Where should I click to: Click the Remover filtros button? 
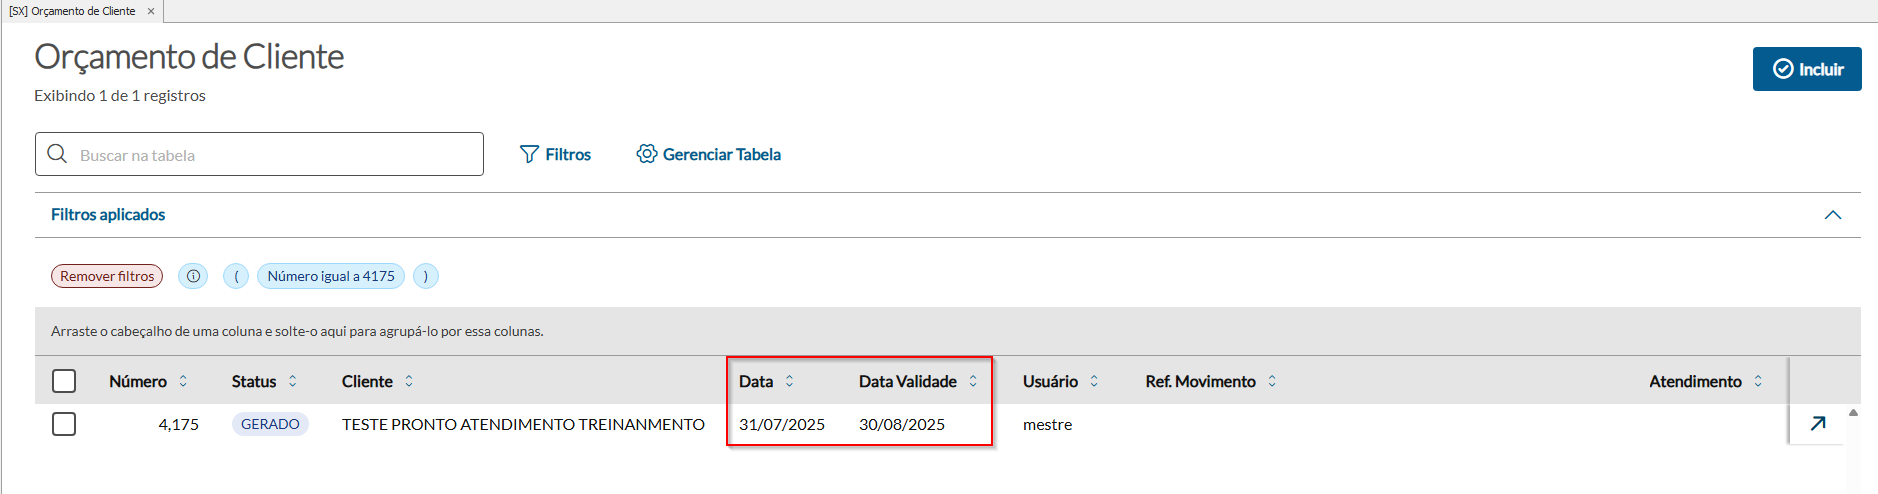coord(107,276)
